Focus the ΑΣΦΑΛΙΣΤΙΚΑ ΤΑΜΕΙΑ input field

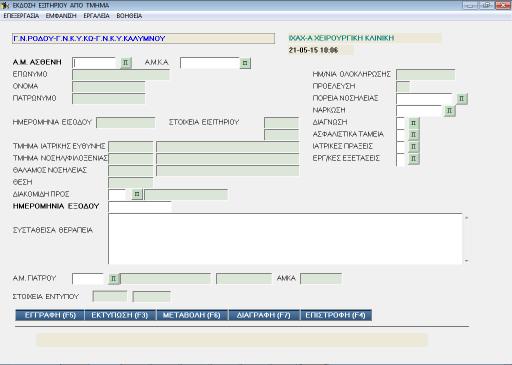[401, 135]
